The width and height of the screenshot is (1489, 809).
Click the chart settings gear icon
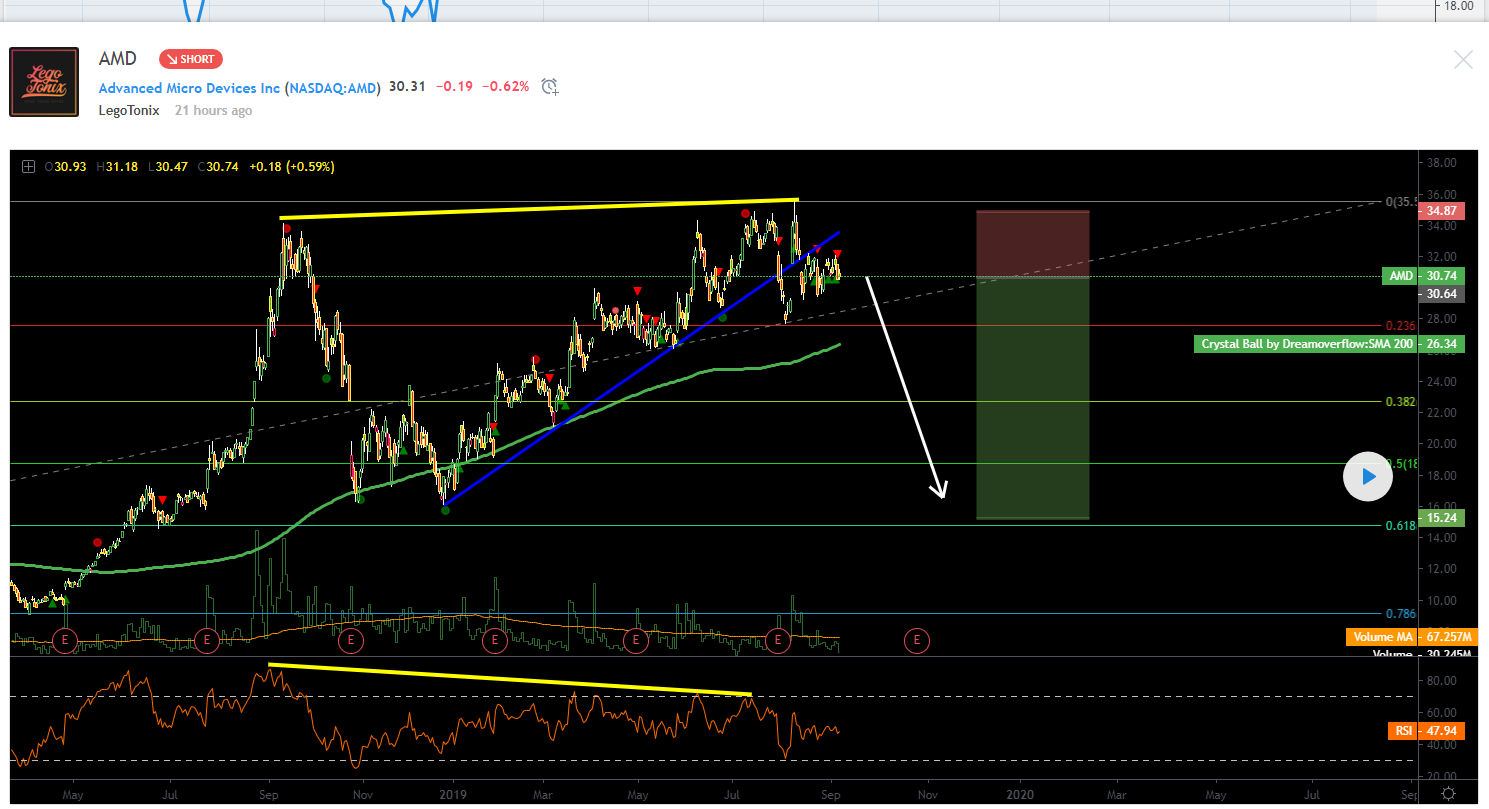pyautogui.click(x=1448, y=793)
